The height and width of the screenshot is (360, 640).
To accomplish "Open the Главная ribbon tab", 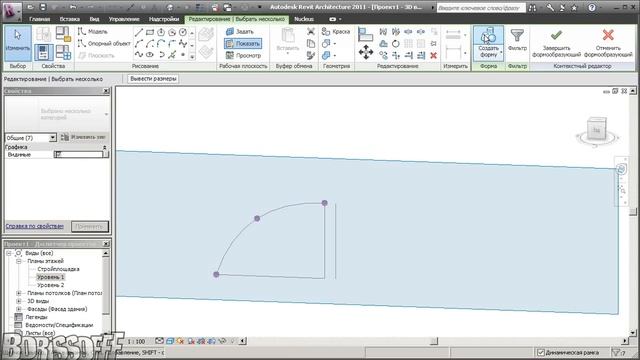I will point(40,19).
